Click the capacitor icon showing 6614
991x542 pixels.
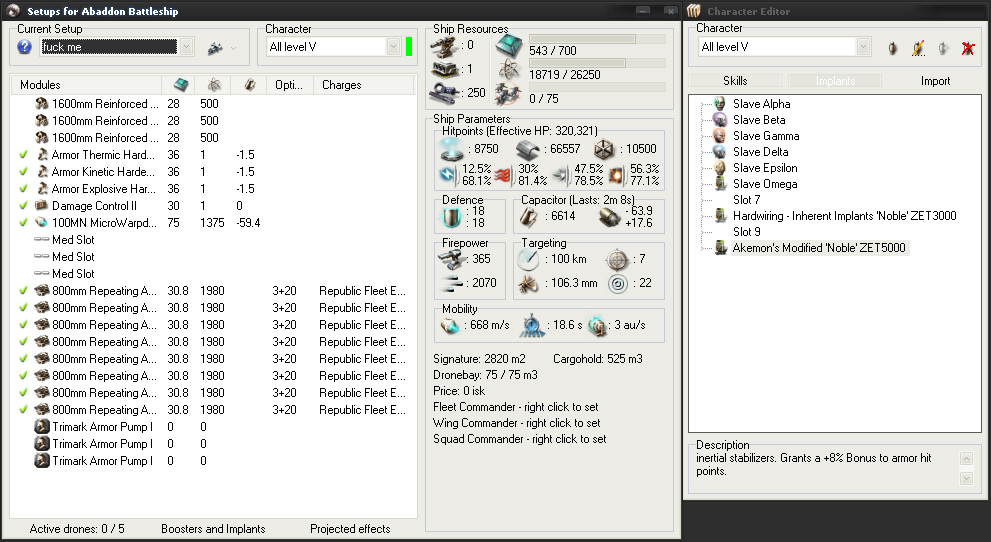point(528,217)
